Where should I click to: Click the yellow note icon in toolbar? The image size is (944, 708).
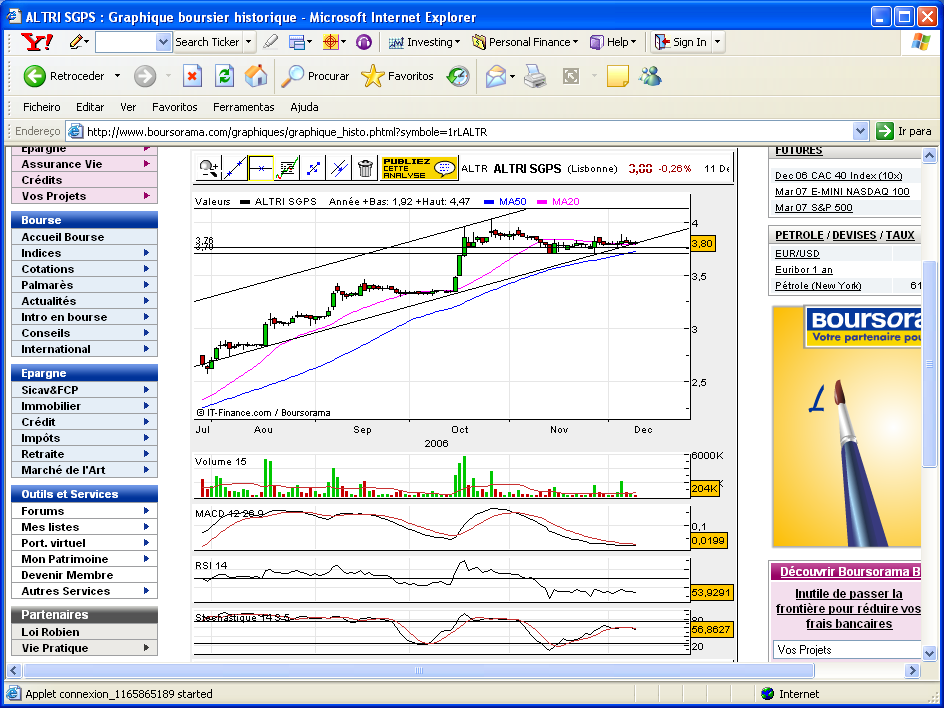(x=617, y=76)
